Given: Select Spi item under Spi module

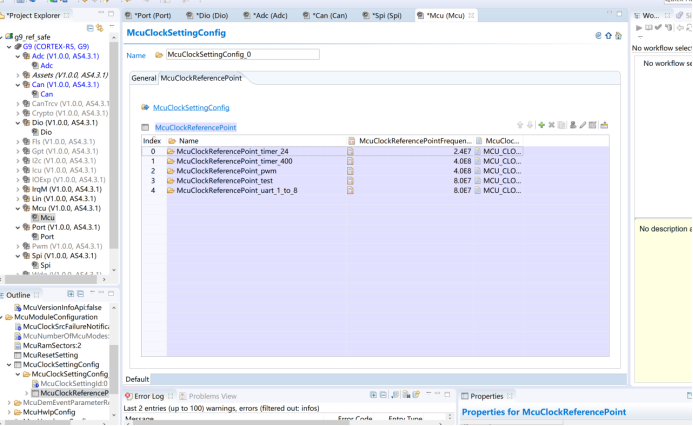Looking at the screenshot, I should pyautogui.click(x=41, y=266).
